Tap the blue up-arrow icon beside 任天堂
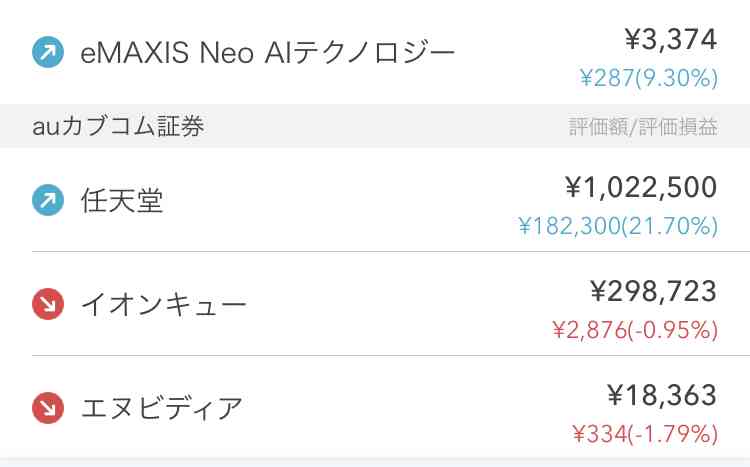The image size is (750, 467). pos(48,200)
